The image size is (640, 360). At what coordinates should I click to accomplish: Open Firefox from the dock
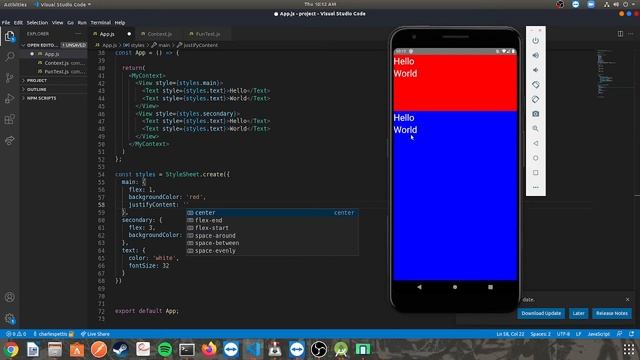coord(209,349)
